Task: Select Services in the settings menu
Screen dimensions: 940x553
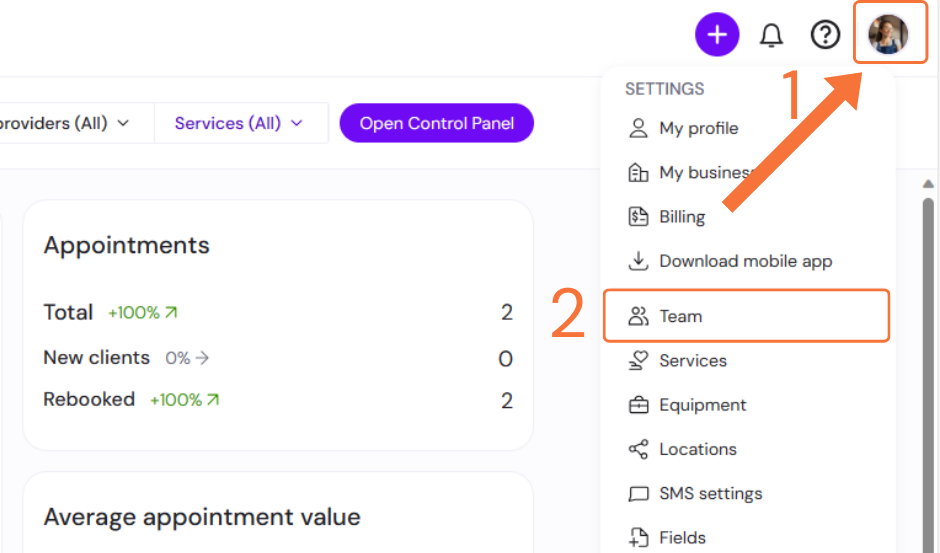Action: click(692, 360)
